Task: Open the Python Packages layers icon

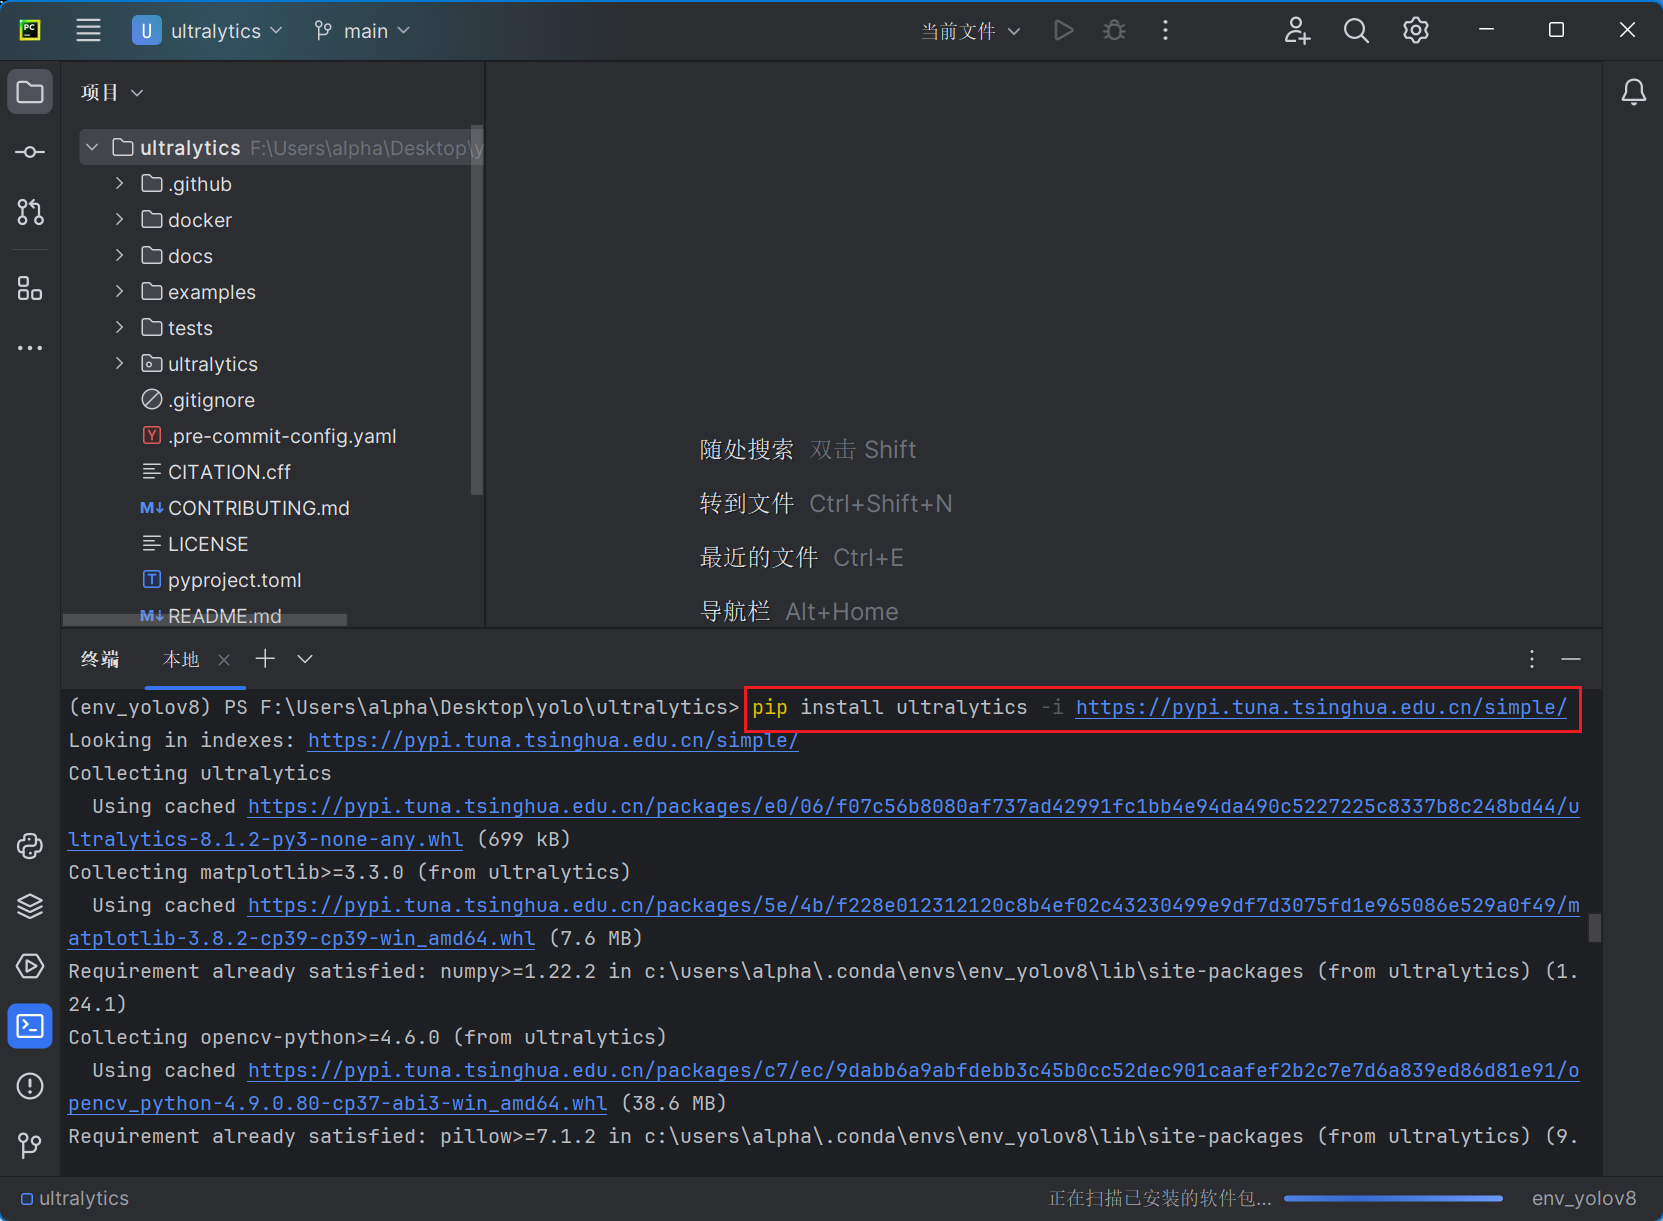Action: (x=30, y=906)
